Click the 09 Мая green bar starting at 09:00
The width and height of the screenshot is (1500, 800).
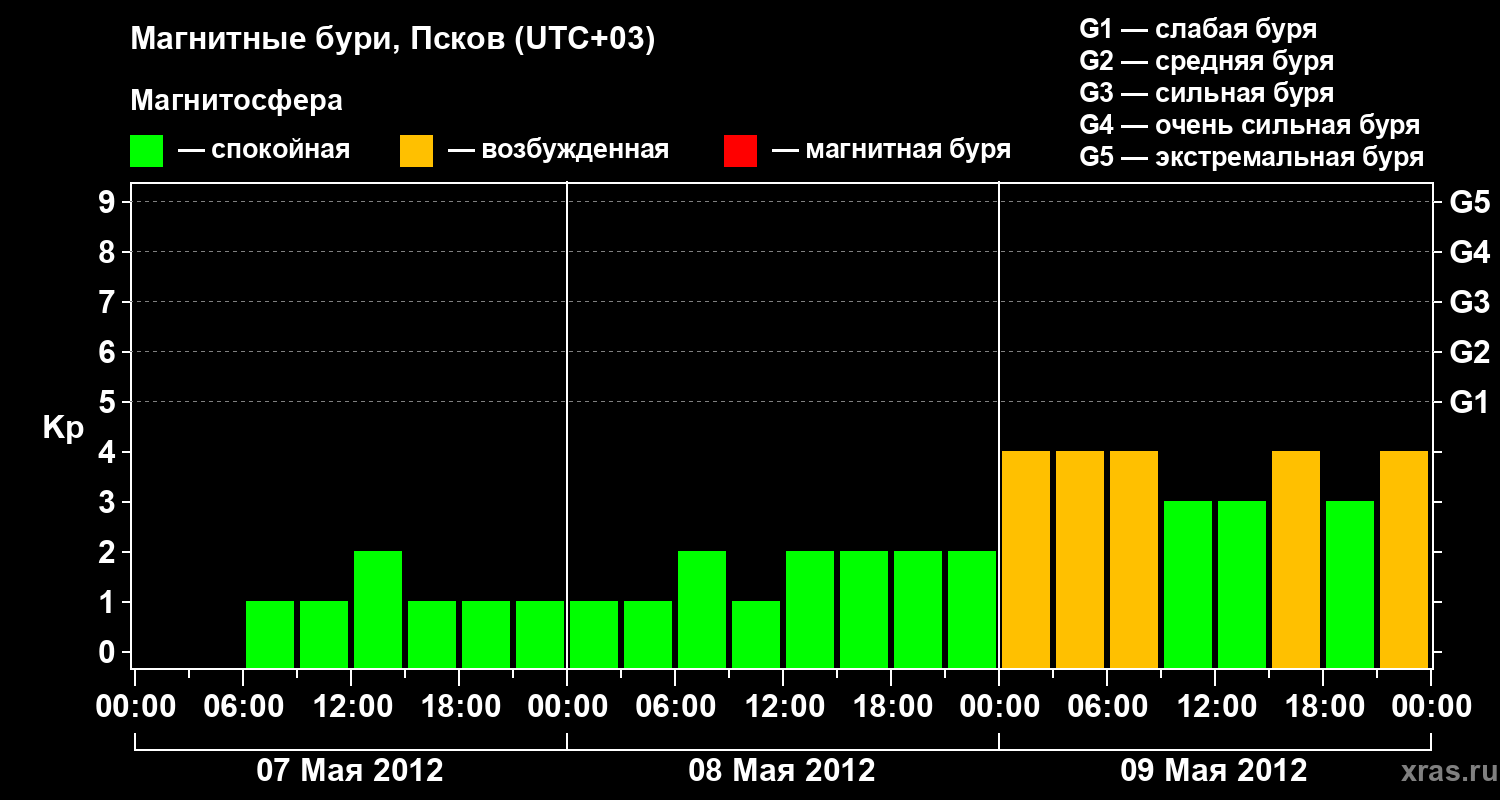tap(1188, 584)
